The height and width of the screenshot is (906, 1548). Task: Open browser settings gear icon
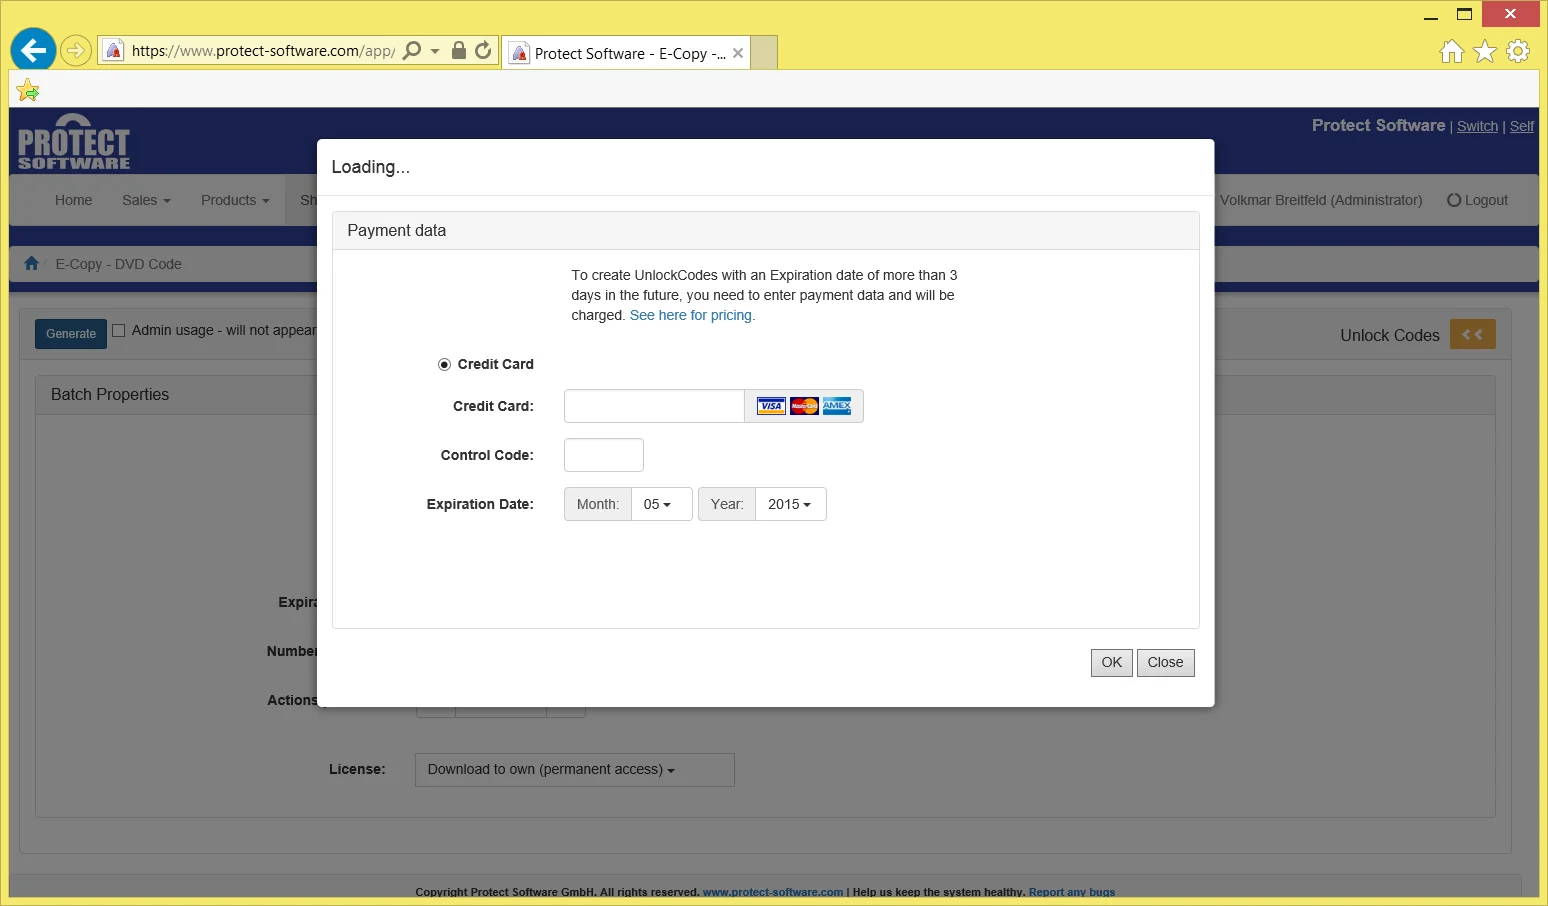pos(1518,51)
